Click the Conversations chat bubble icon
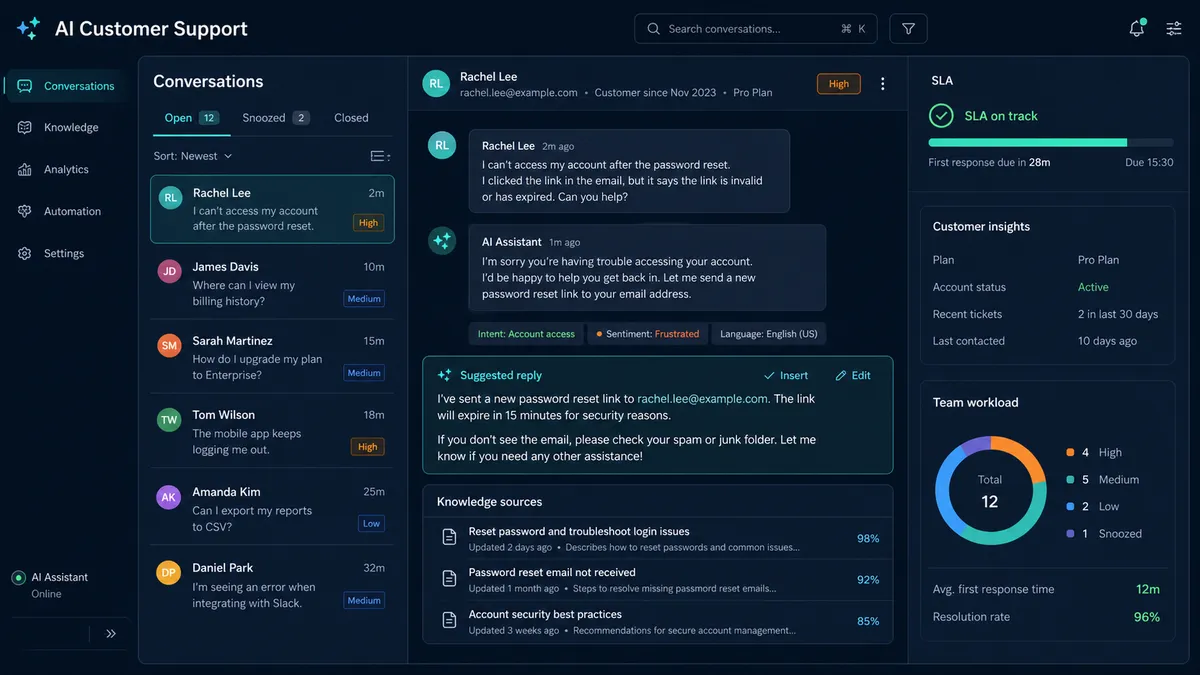Image resolution: width=1200 pixels, height=675 pixels. pyautogui.click(x=25, y=86)
